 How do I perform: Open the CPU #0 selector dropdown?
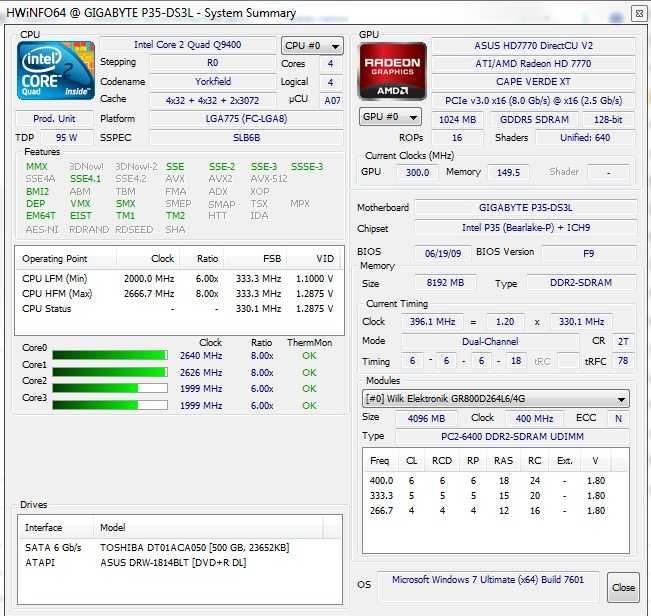point(312,46)
